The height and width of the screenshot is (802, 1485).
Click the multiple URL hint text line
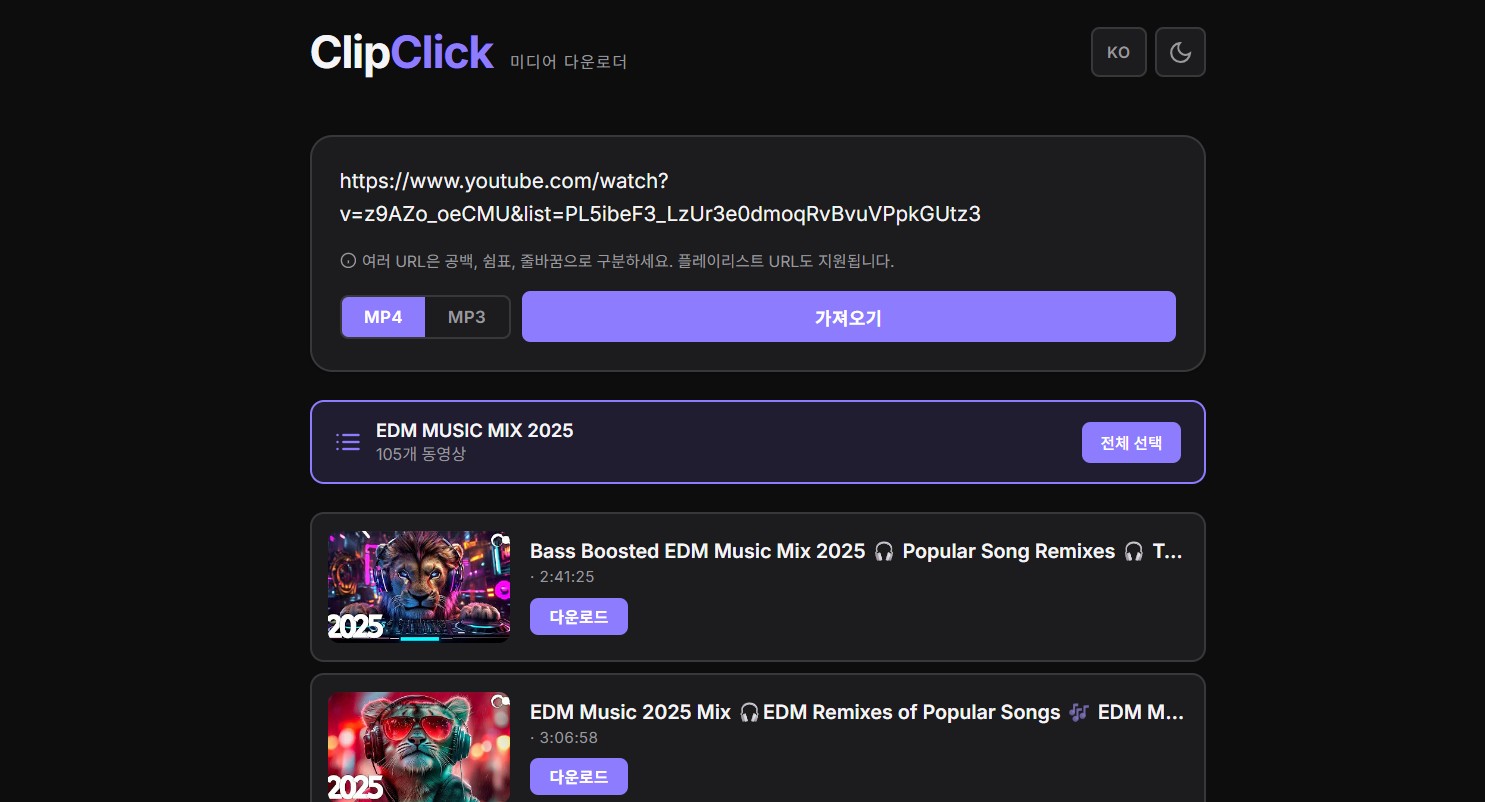(628, 261)
